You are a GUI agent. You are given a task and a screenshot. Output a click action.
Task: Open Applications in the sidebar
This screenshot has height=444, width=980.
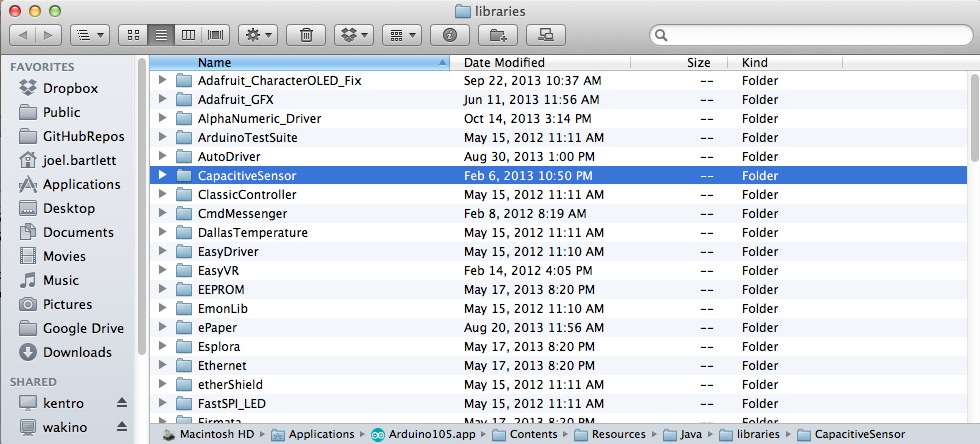(x=68, y=184)
